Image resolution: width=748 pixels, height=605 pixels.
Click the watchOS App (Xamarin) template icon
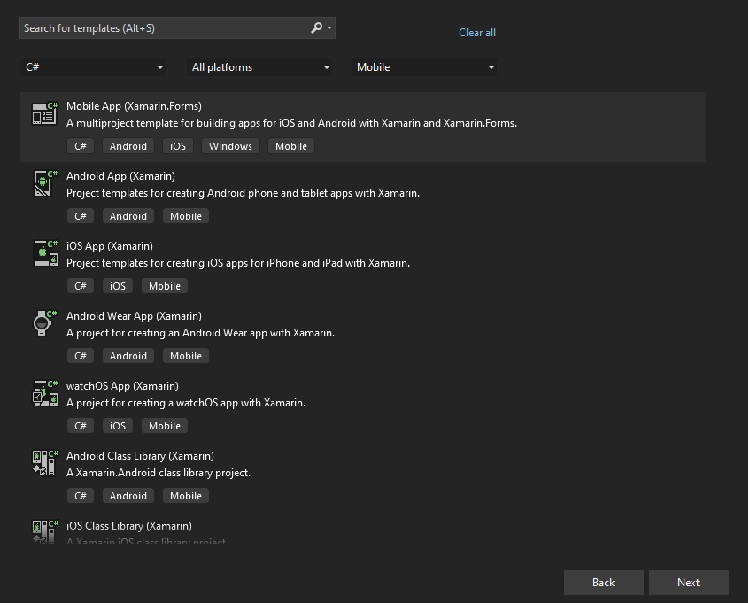click(x=44, y=393)
